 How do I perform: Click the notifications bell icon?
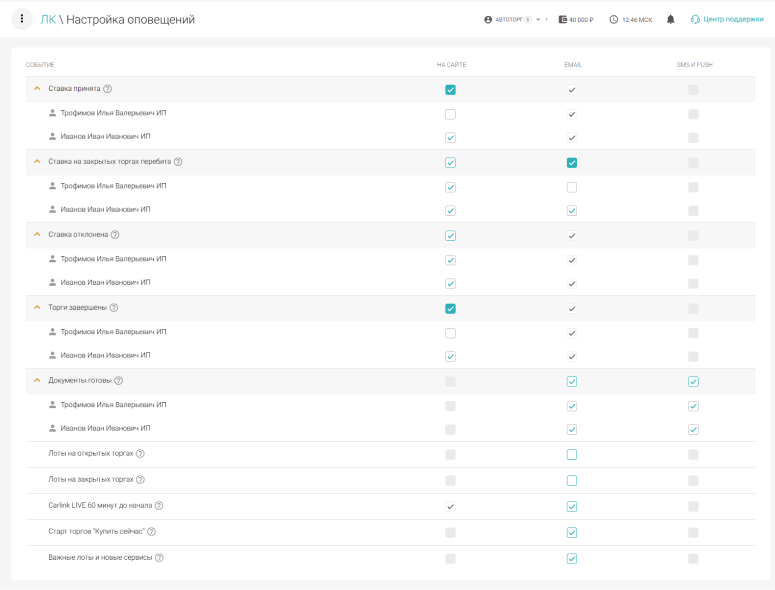[671, 19]
